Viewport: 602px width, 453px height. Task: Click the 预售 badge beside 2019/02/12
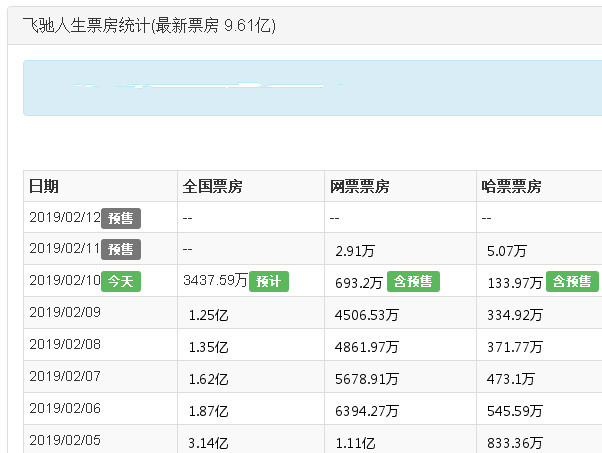(121, 218)
